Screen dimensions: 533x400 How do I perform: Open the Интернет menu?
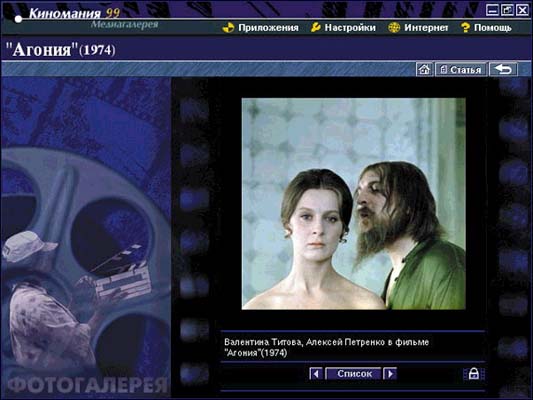point(426,28)
